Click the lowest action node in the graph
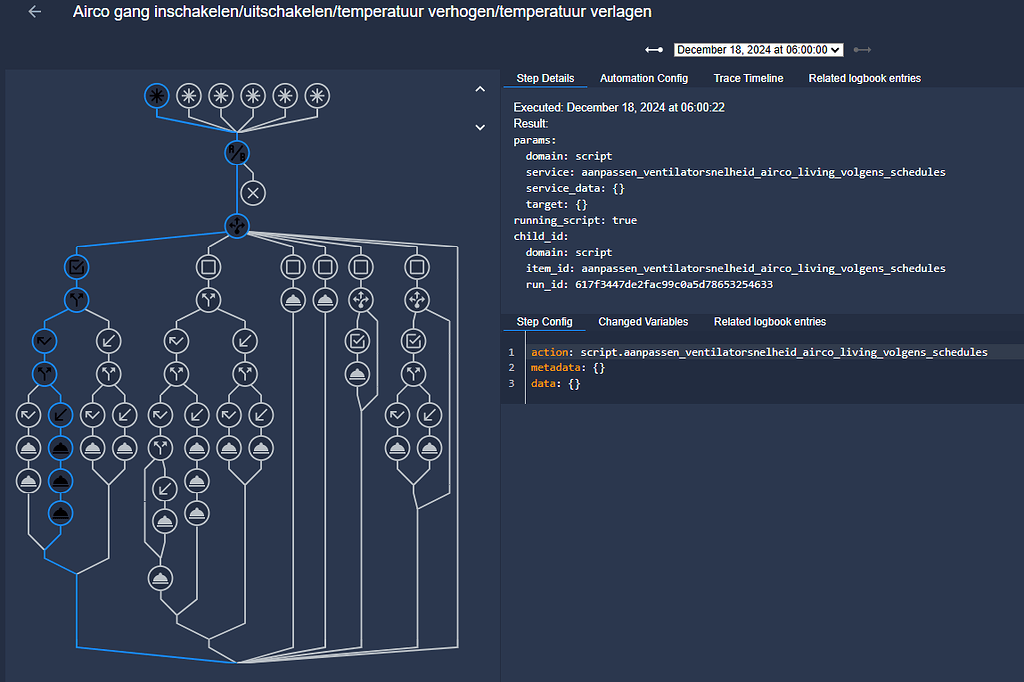The image size is (1024, 682). coord(160,577)
